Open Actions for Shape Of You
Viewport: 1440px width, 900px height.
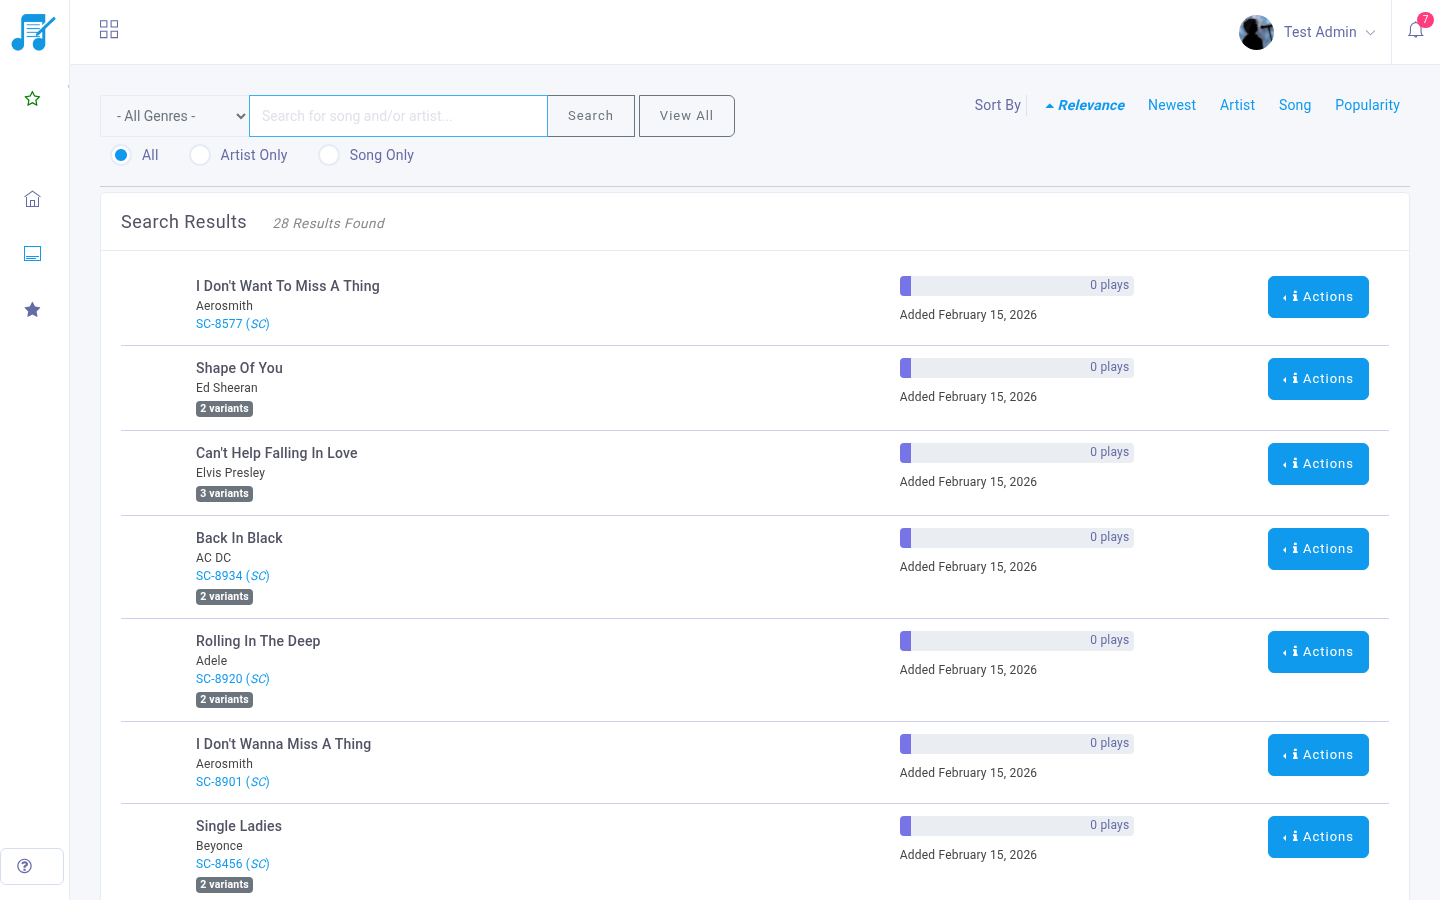pyautogui.click(x=1318, y=379)
